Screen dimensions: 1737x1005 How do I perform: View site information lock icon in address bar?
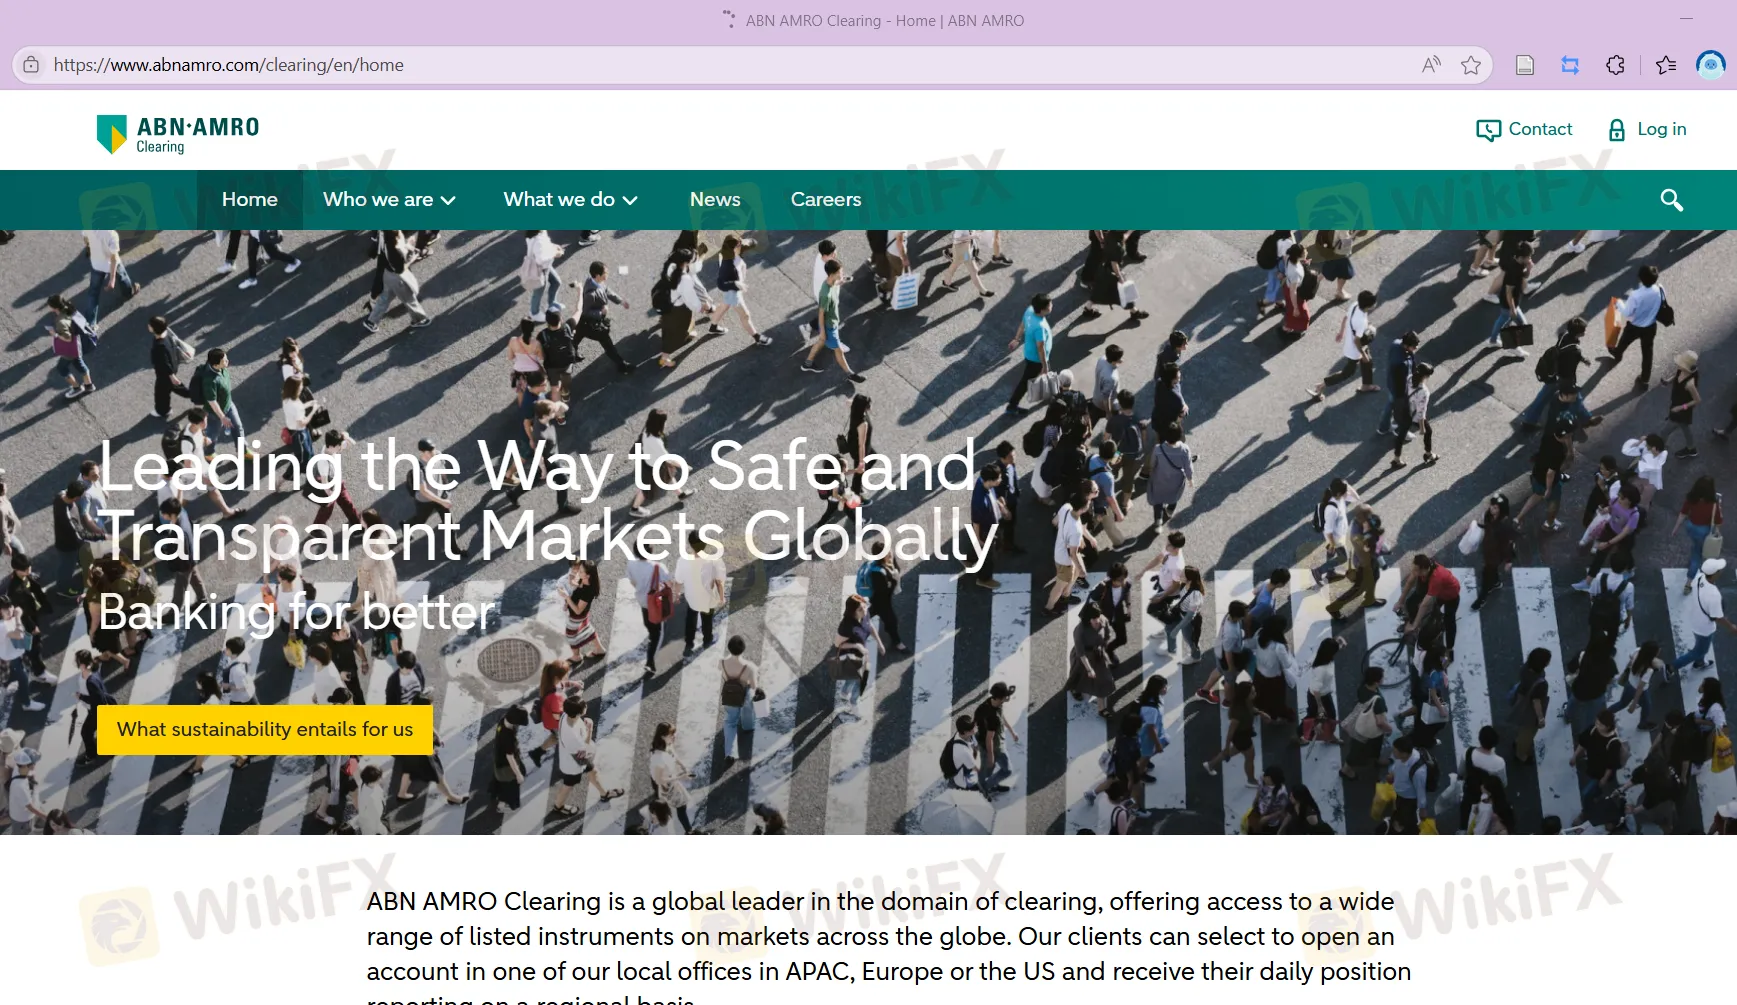31,65
